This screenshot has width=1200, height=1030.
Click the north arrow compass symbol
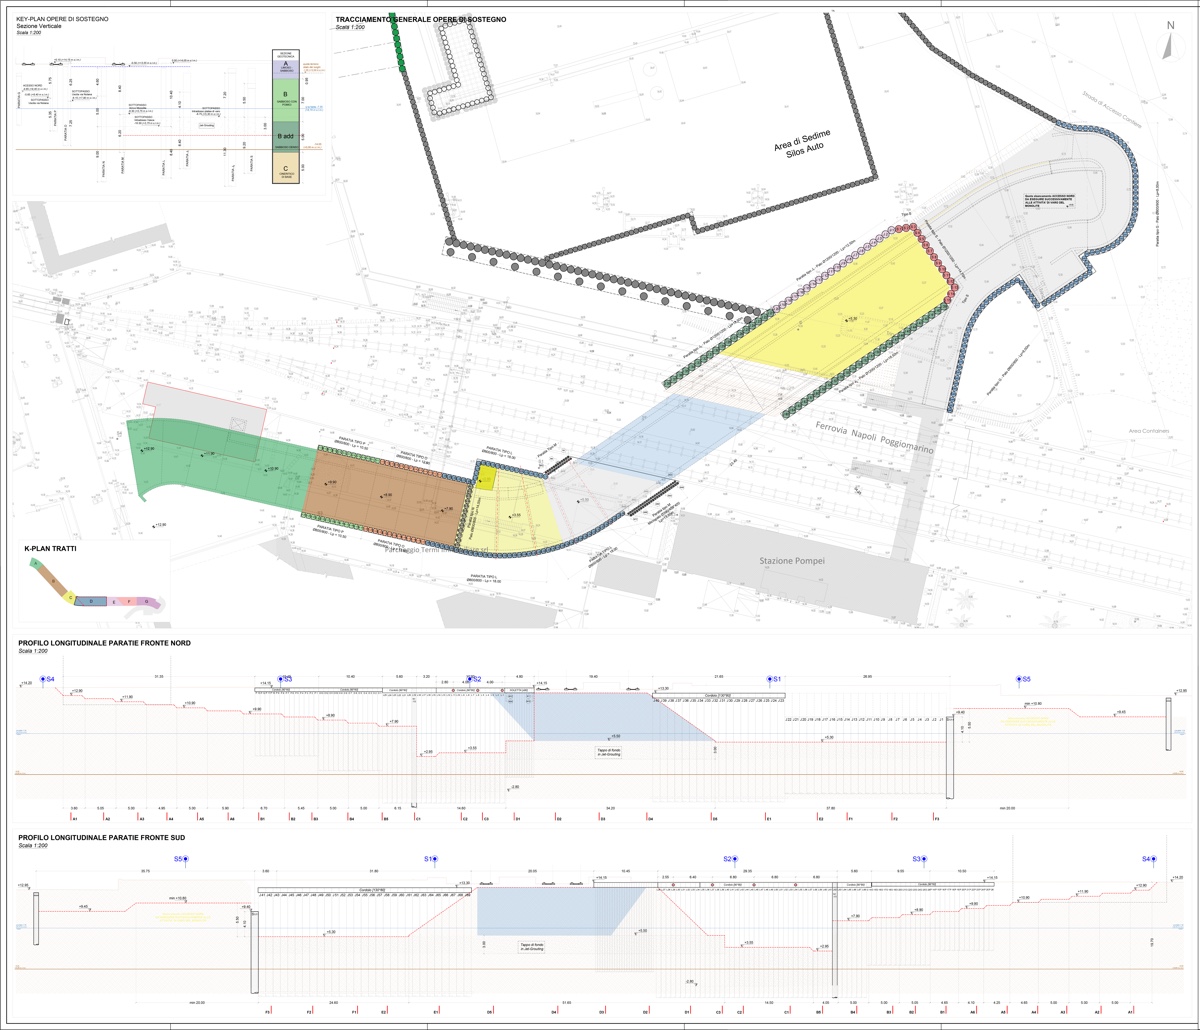coord(1166,43)
